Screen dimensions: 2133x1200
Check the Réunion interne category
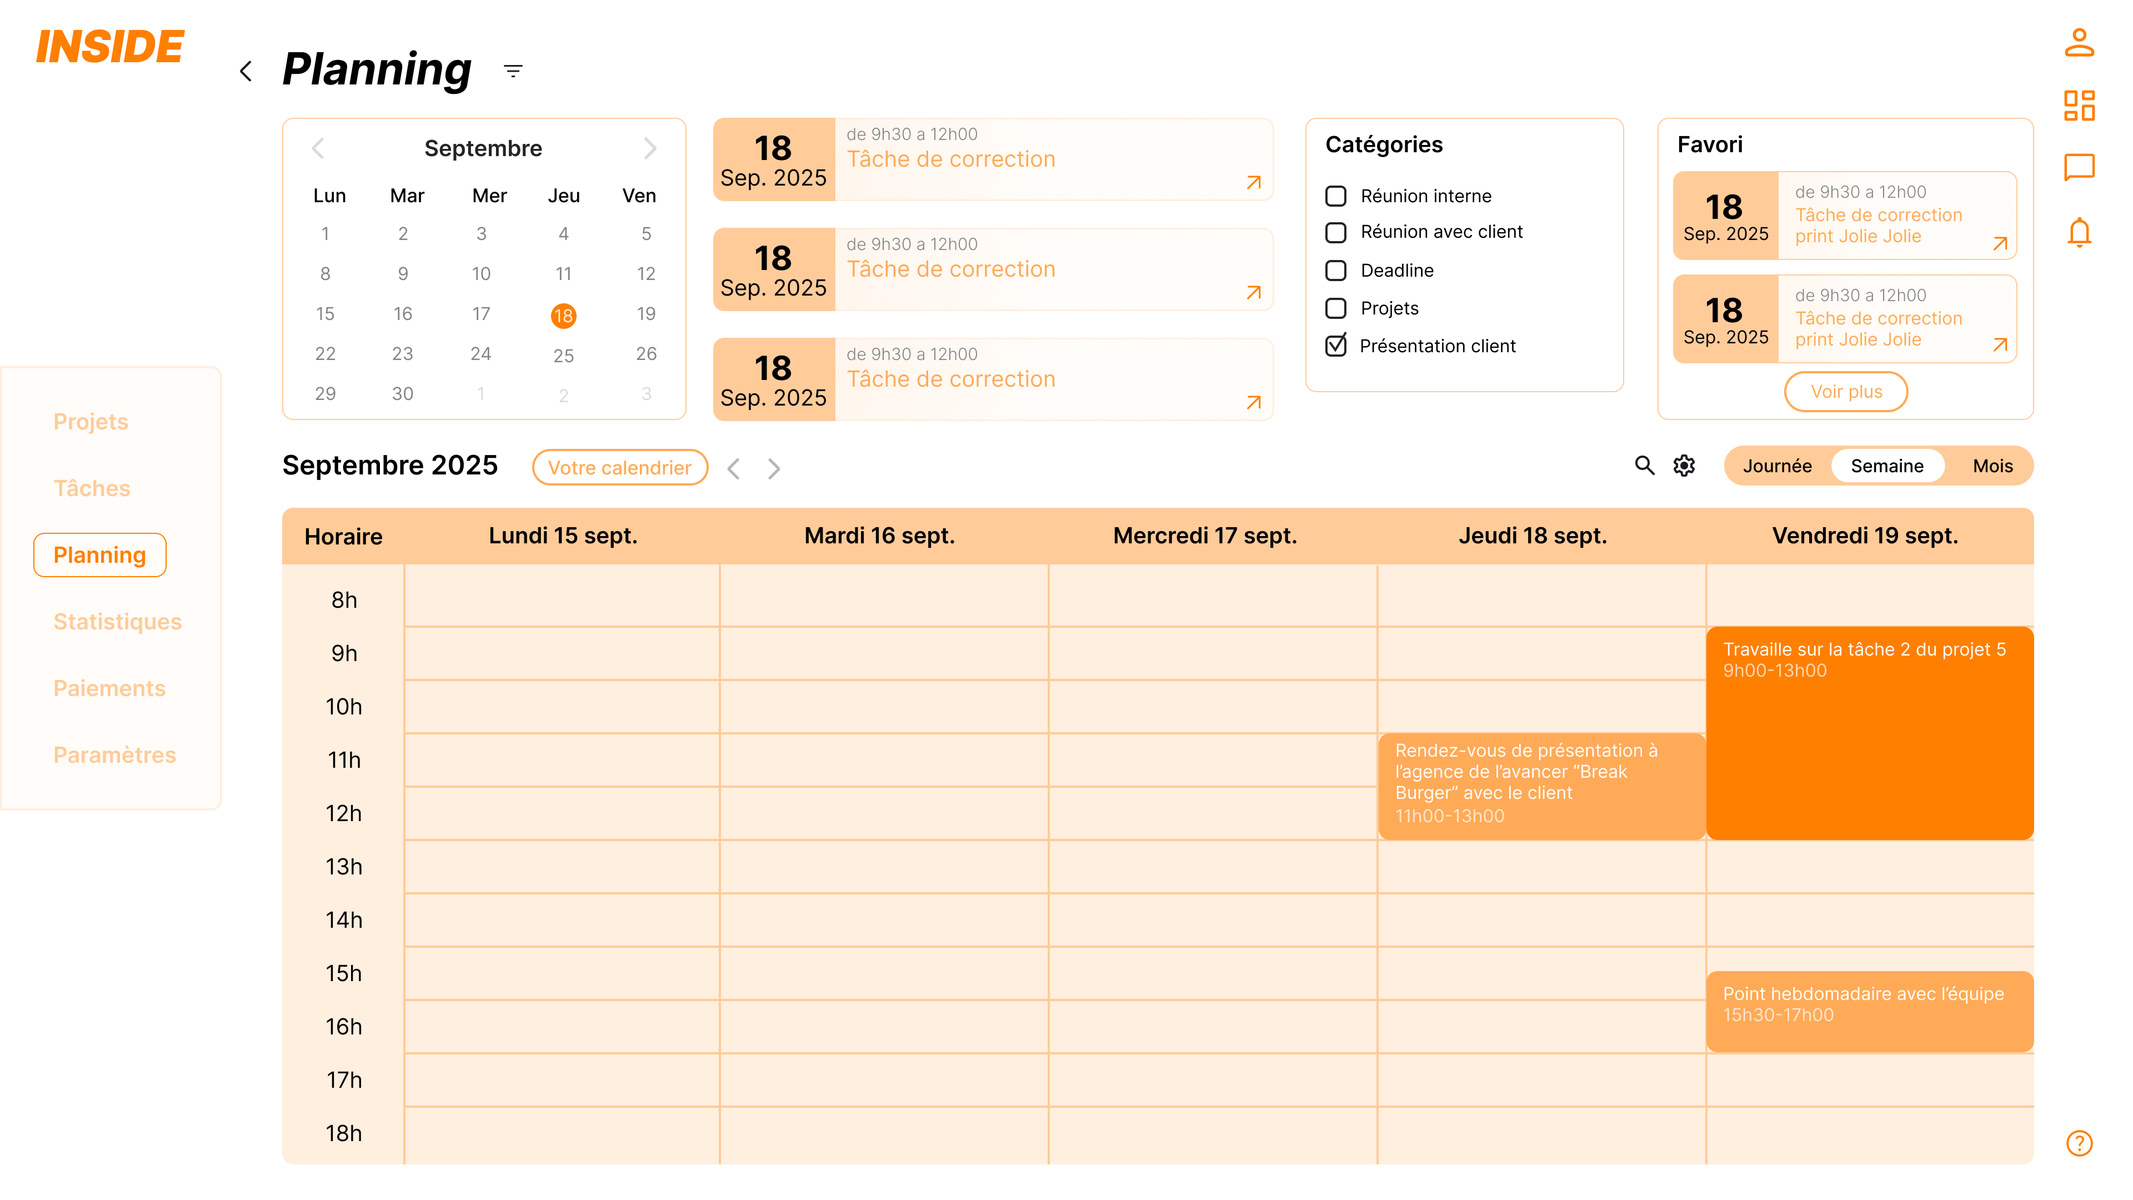point(1336,196)
